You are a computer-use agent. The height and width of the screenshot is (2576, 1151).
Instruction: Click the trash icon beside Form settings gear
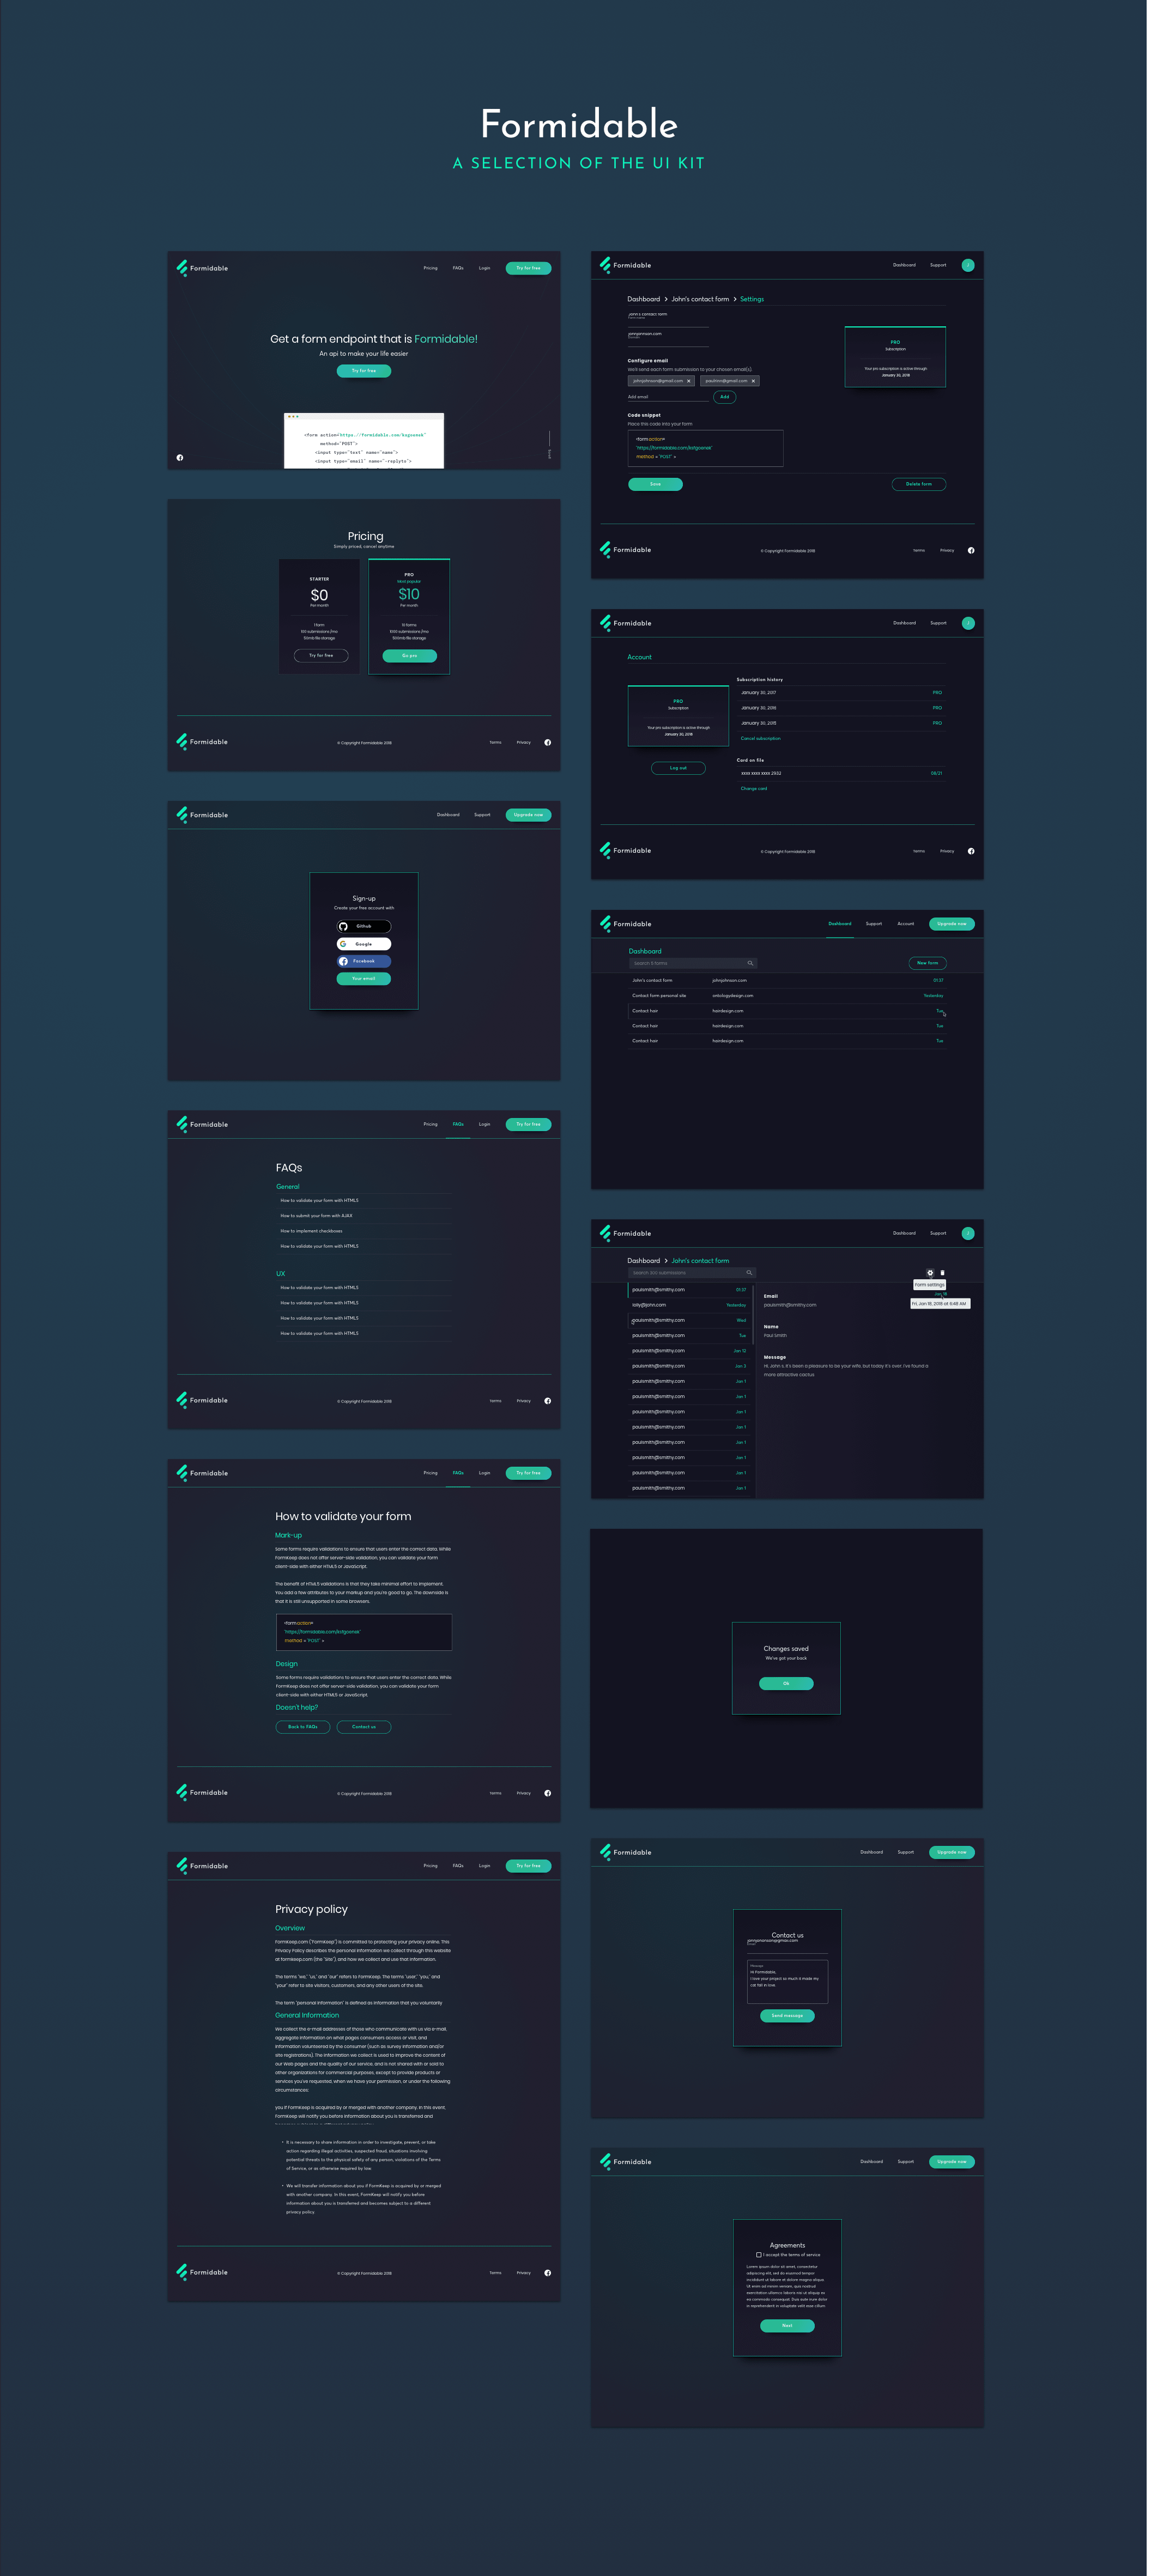coord(942,1273)
